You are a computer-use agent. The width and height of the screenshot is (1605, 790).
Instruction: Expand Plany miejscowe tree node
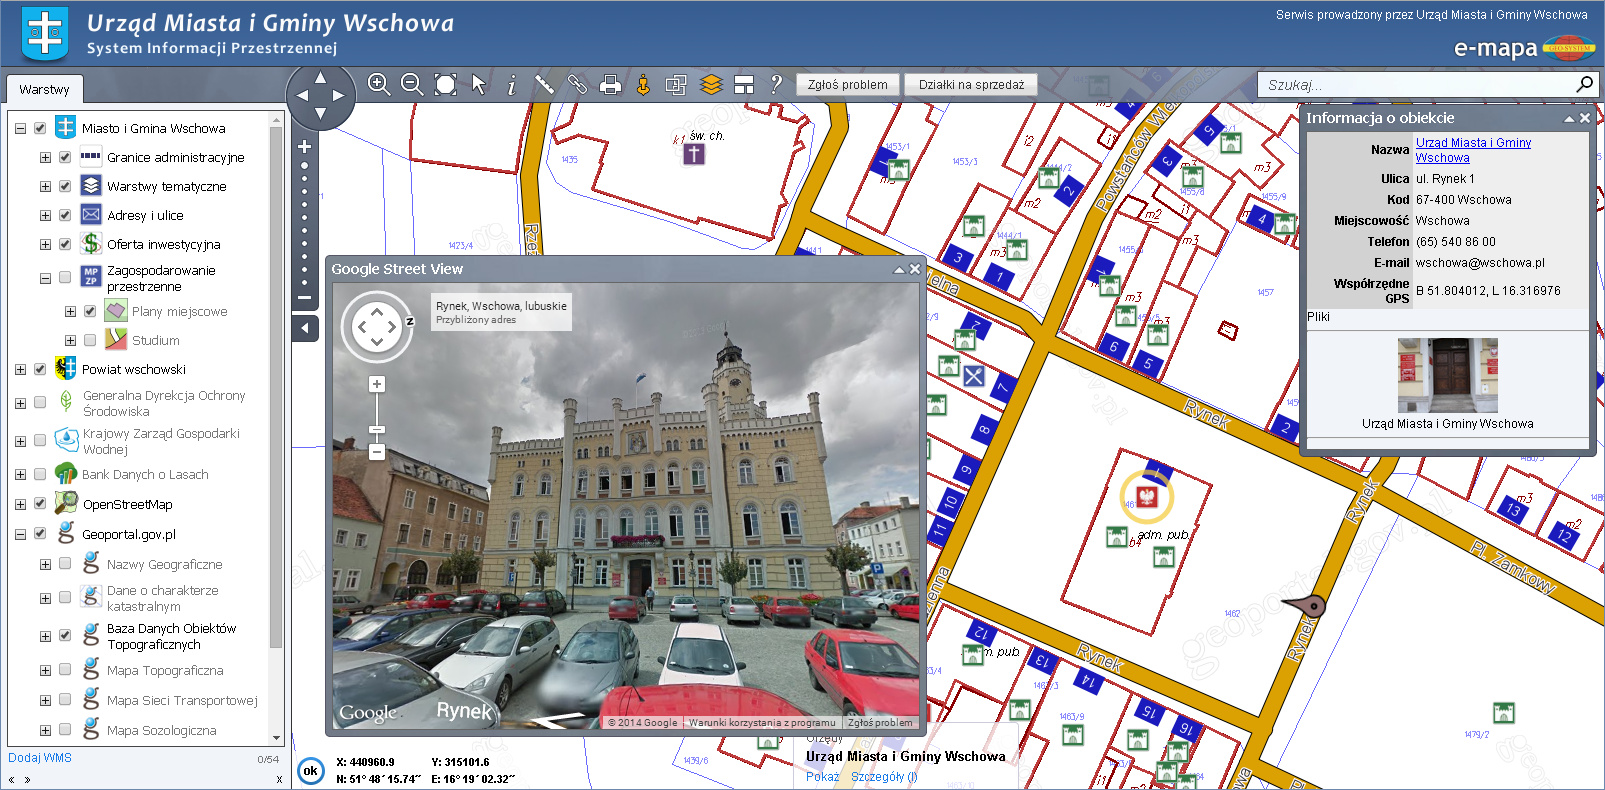point(70,311)
